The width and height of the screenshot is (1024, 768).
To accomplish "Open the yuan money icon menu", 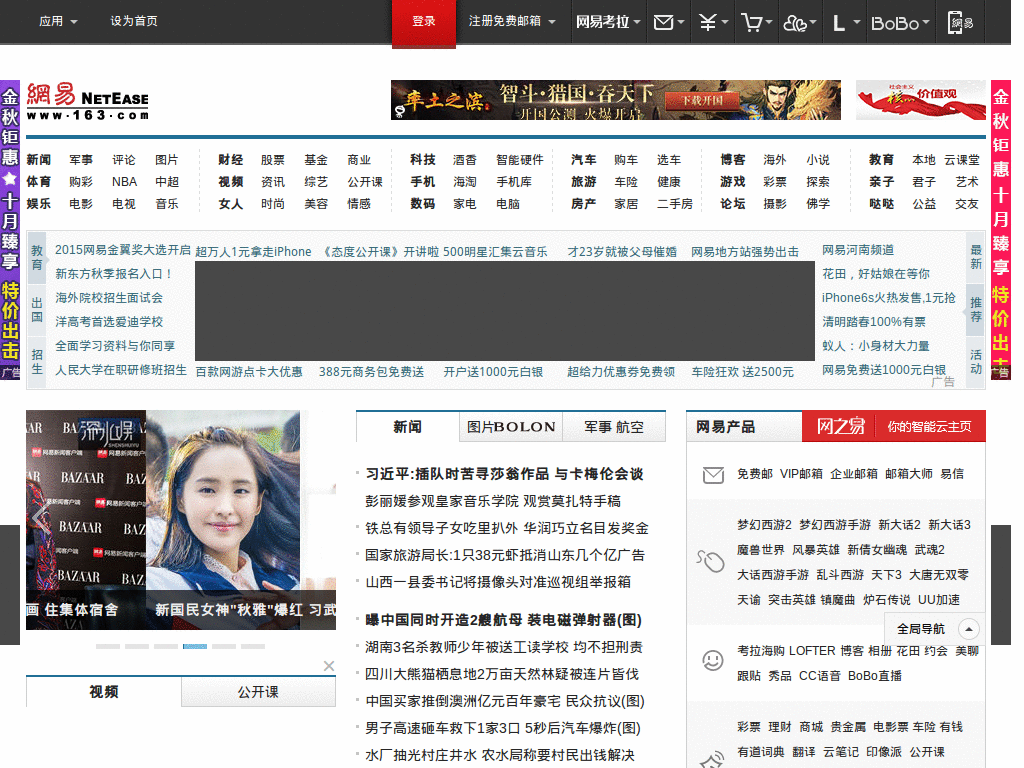I will click(713, 22).
